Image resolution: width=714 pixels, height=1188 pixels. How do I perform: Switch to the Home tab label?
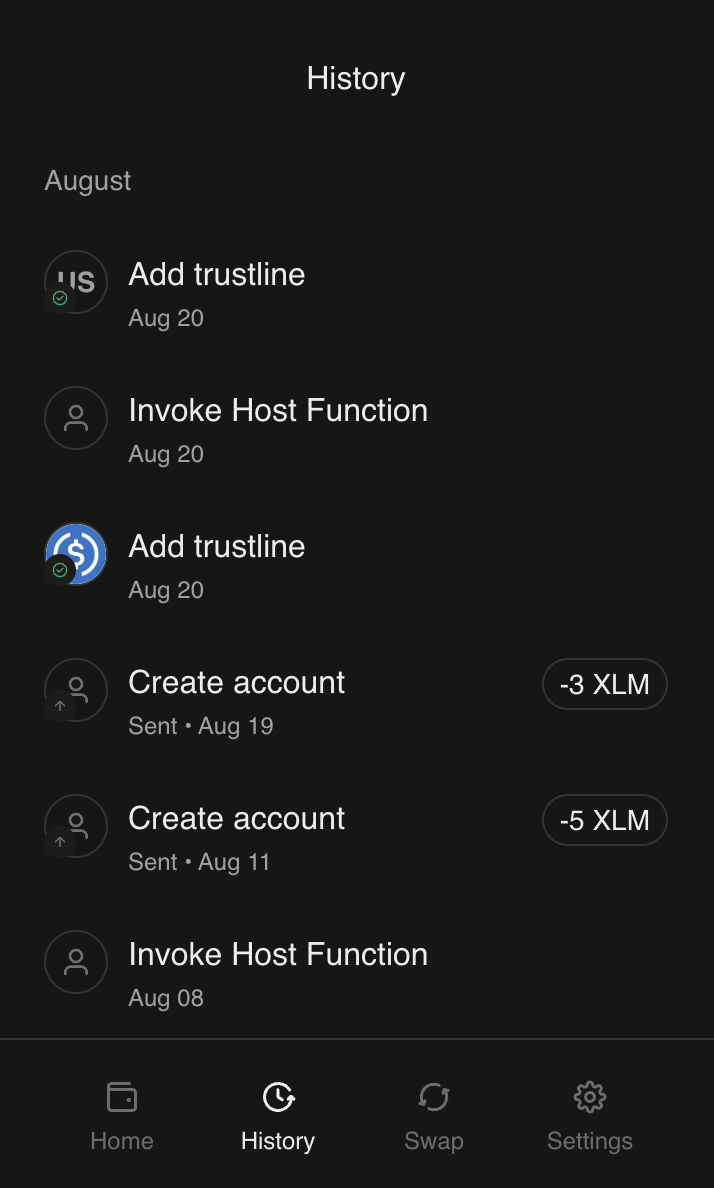point(122,1141)
